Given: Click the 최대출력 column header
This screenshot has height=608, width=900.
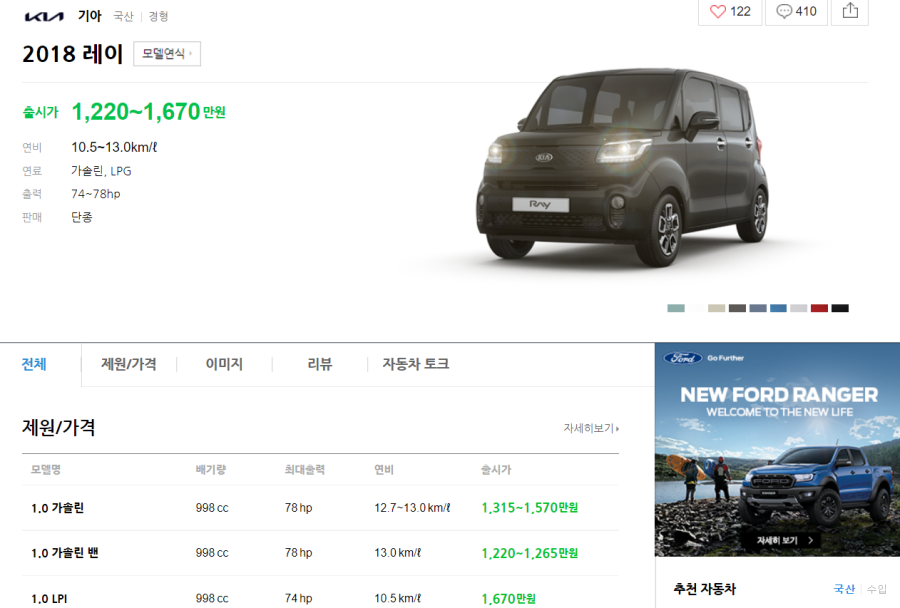Looking at the screenshot, I should coord(305,470).
